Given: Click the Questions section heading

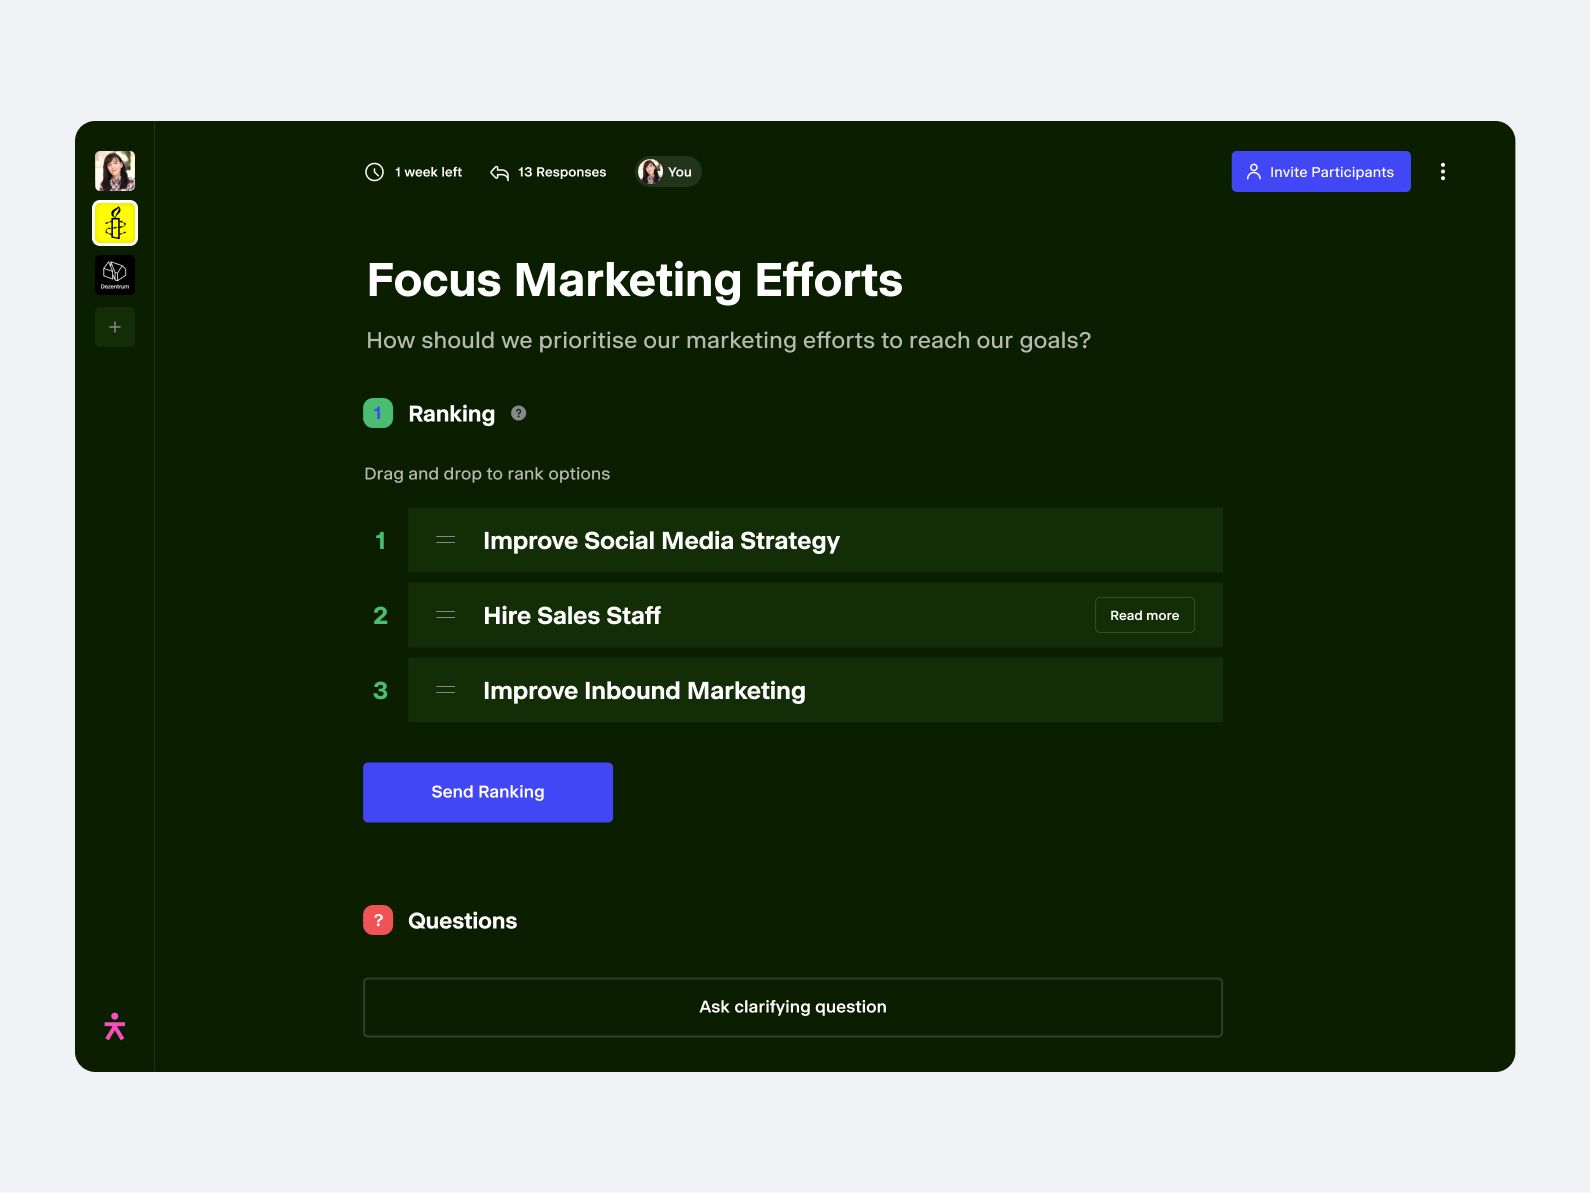Looking at the screenshot, I should tap(463, 921).
